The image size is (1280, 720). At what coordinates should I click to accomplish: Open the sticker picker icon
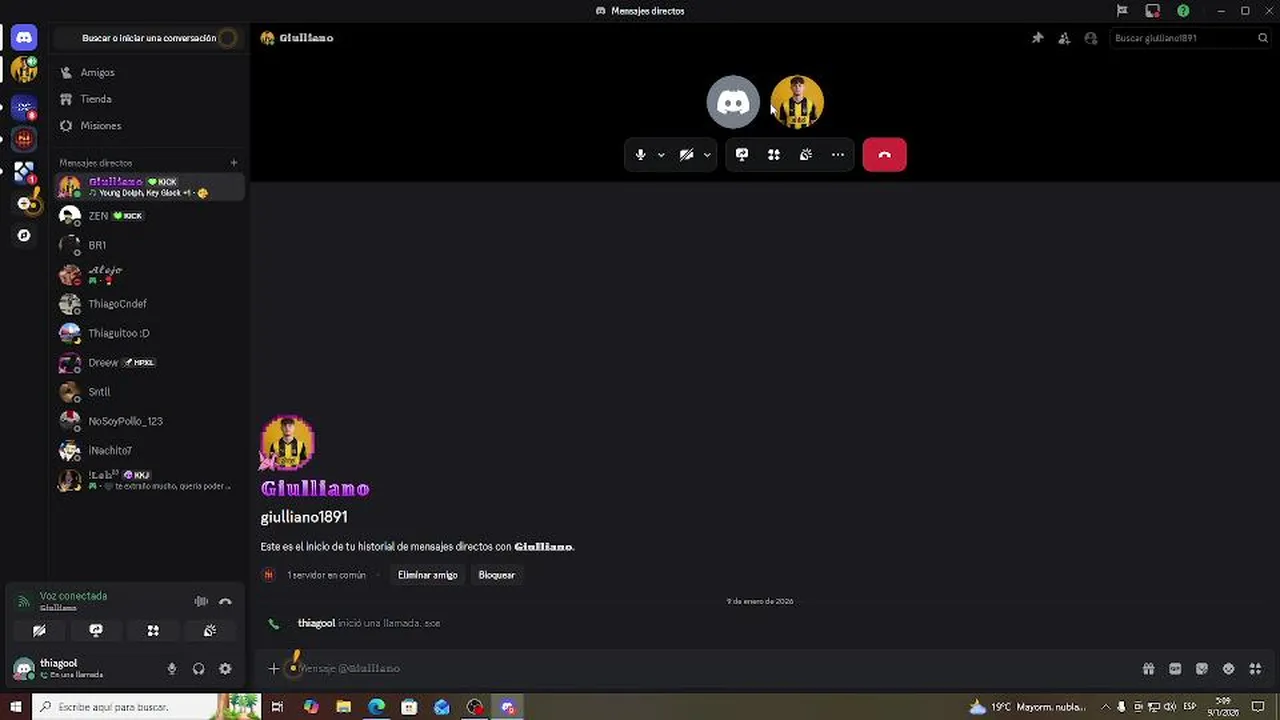pyautogui.click(x=1202, y=669)
